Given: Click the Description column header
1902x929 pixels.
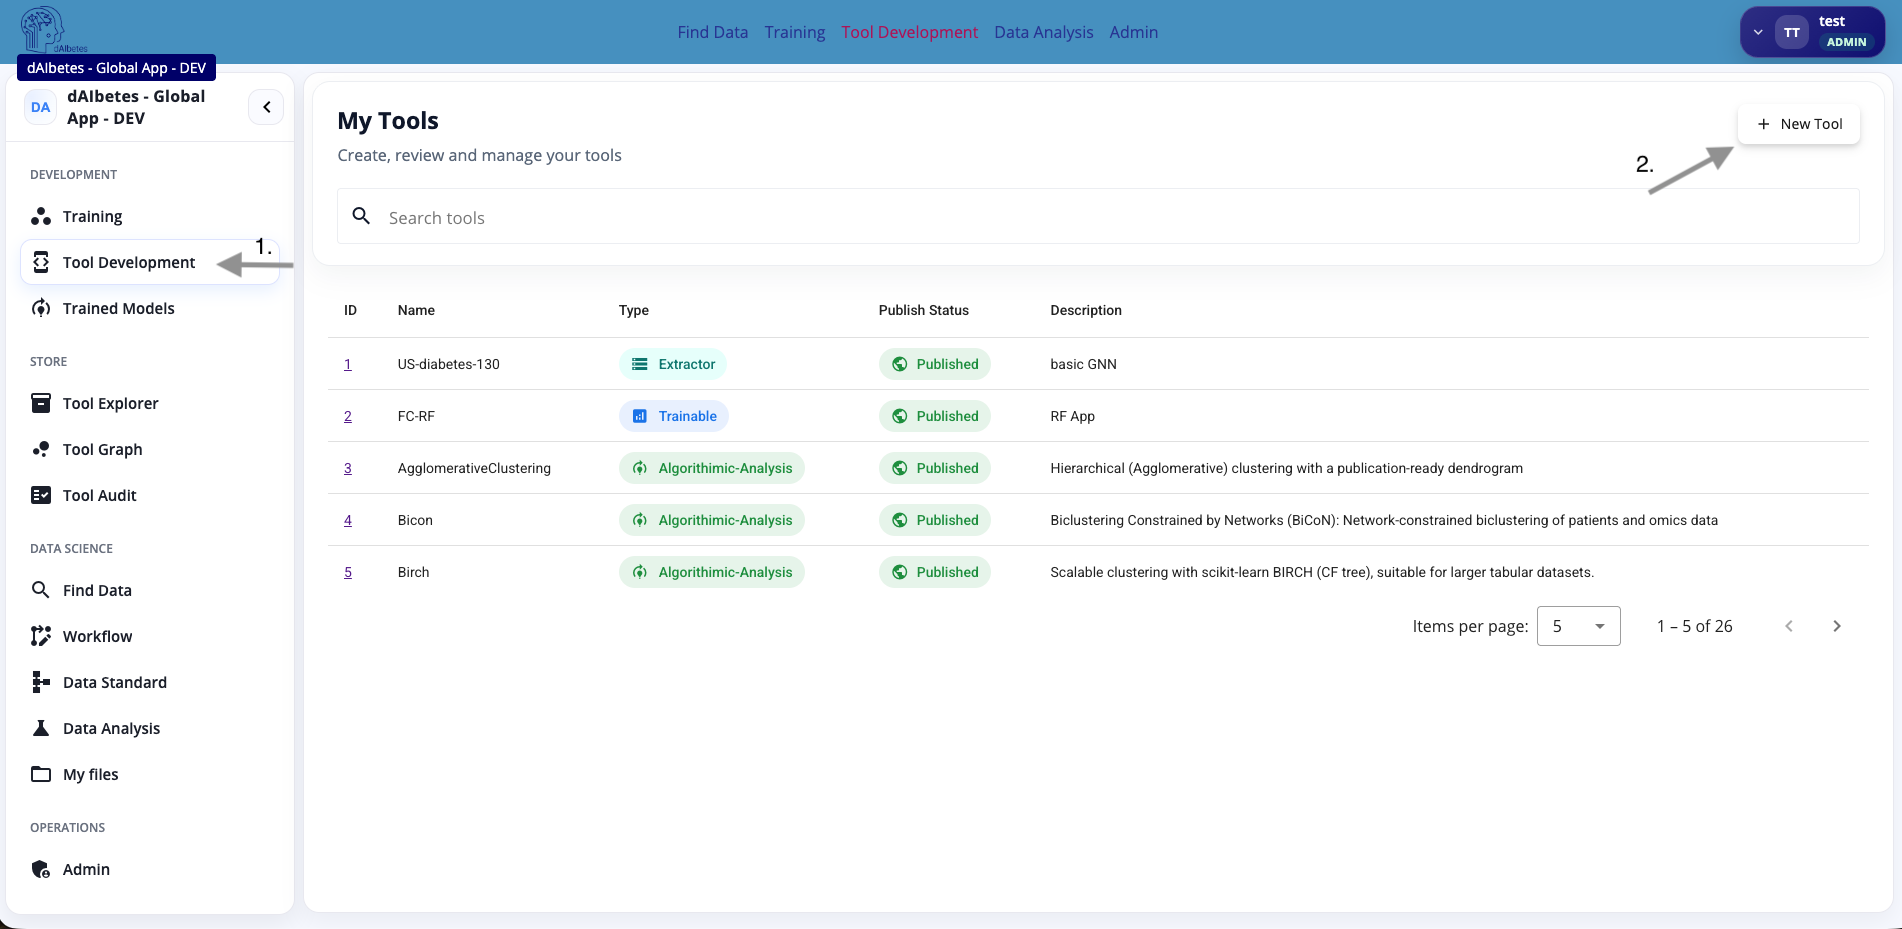Looking at the screenshot, I should (1086, 310).
